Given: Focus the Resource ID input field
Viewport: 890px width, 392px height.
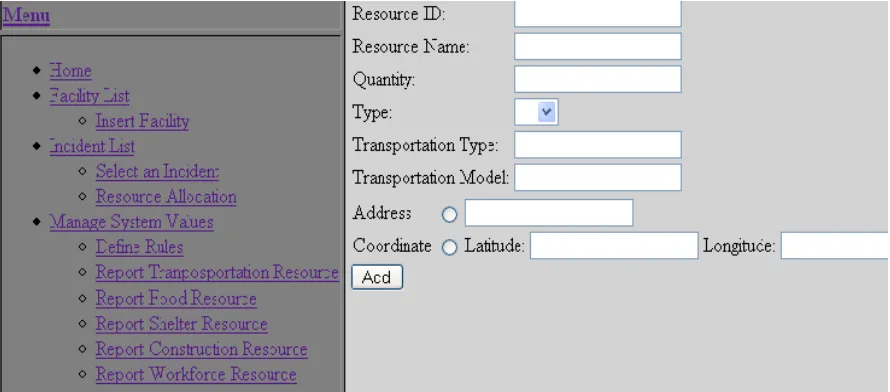Looking at the screenshot, I should pos(598,14).
